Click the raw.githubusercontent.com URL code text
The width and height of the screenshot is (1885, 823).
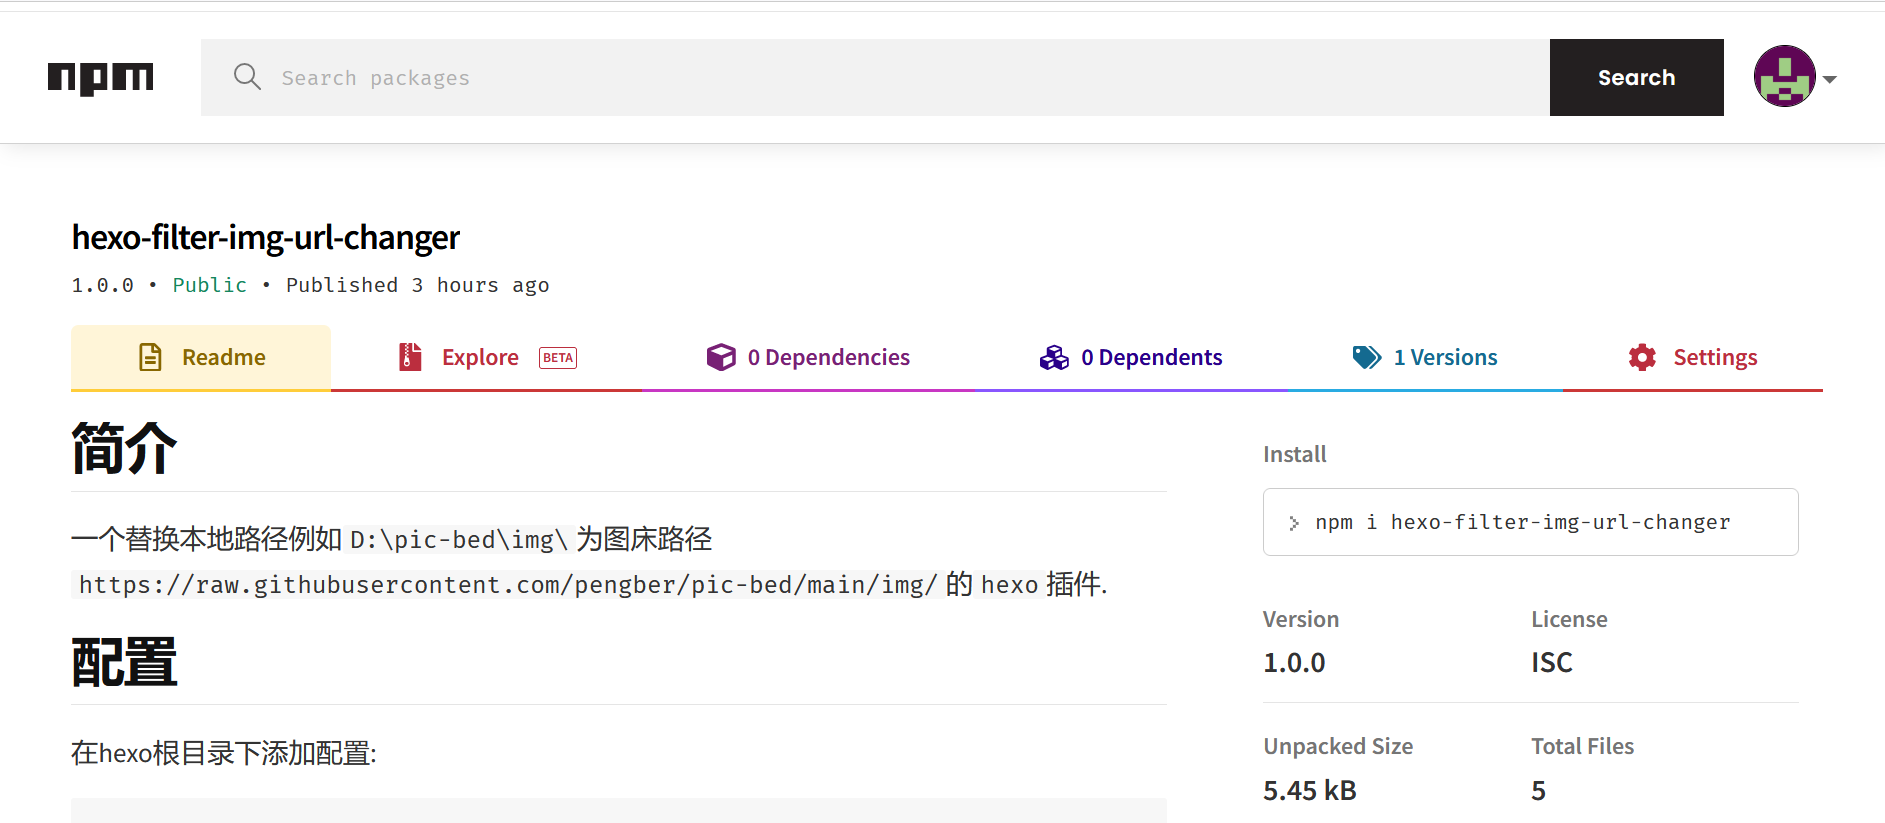tap(508, 585)
